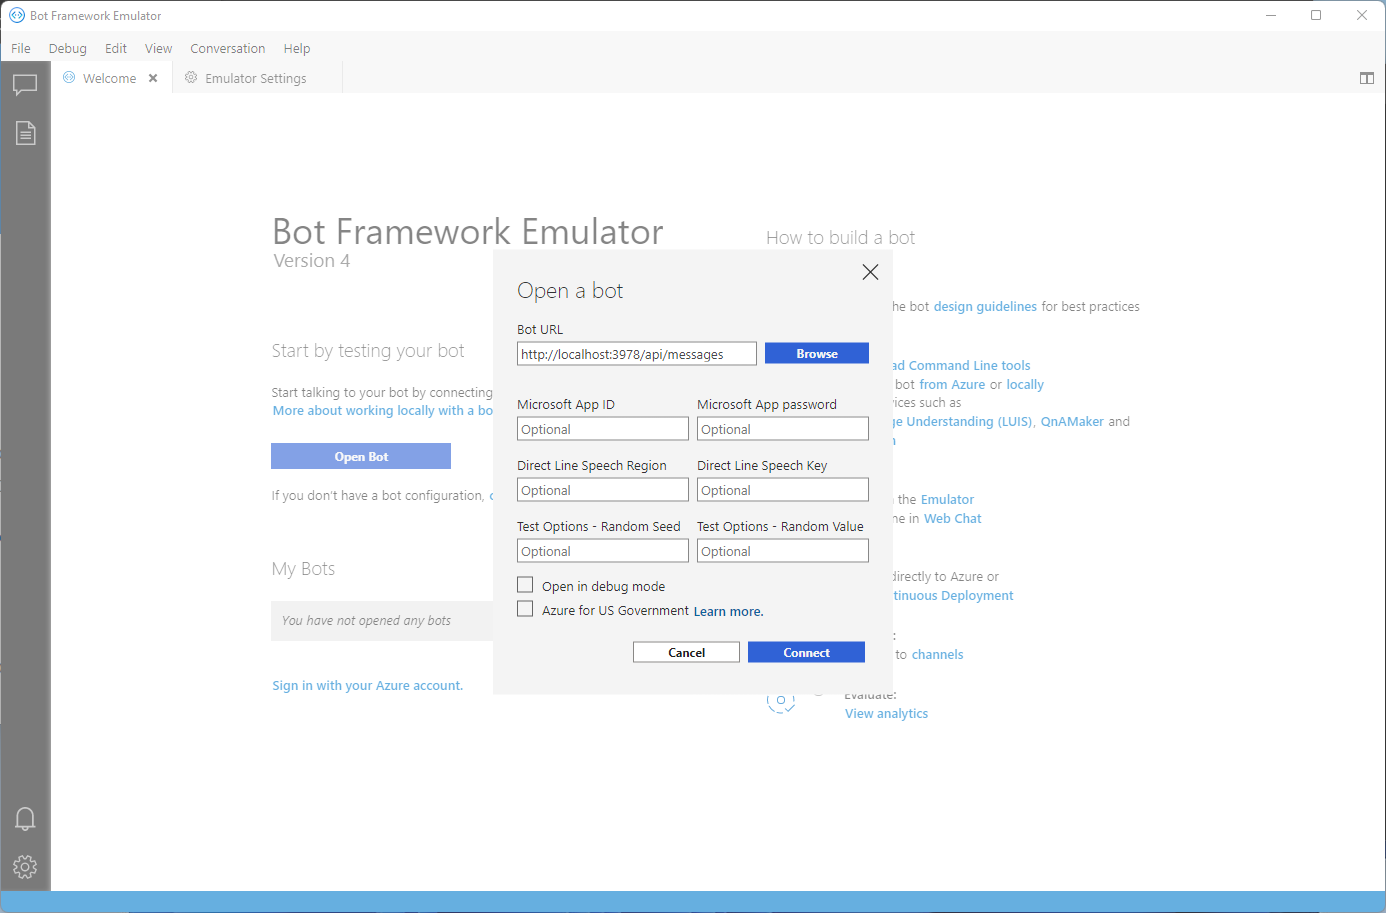Open the Debug menu
Image resolution: width=1386 pixels, height=913 pixels.
pos(68,48)
